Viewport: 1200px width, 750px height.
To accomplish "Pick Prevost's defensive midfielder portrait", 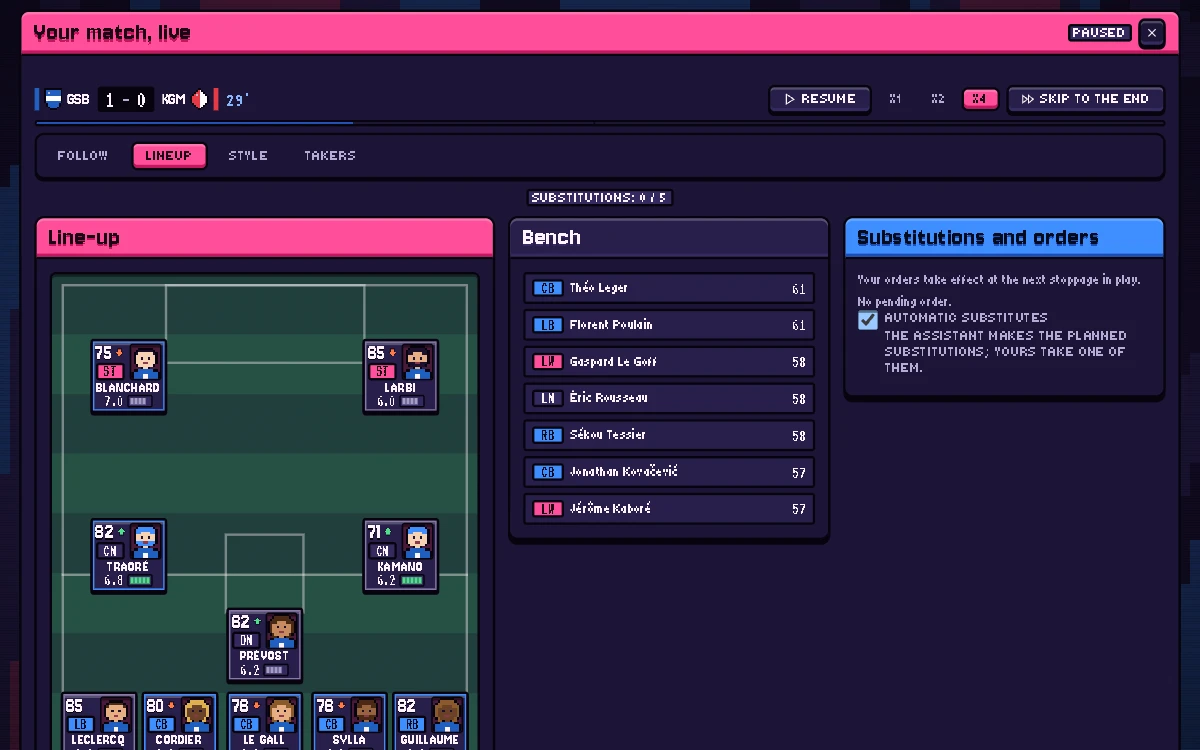I will pyautogui.click(x=282, y=631).
